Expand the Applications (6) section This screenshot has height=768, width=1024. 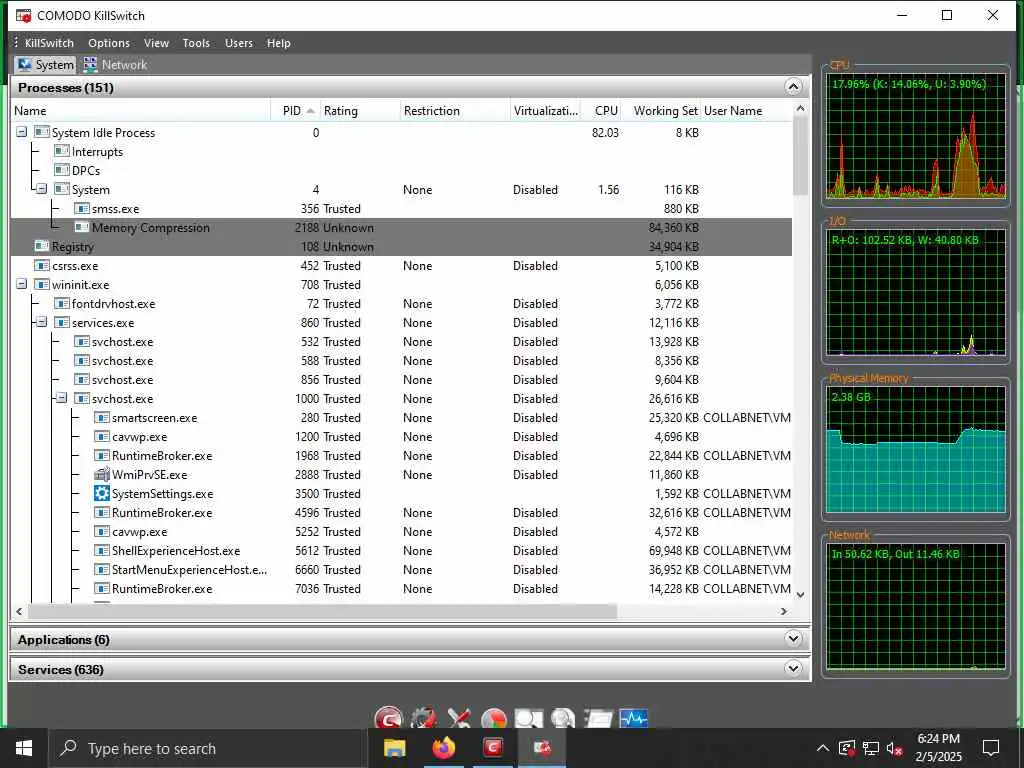[x=793, y=639]
